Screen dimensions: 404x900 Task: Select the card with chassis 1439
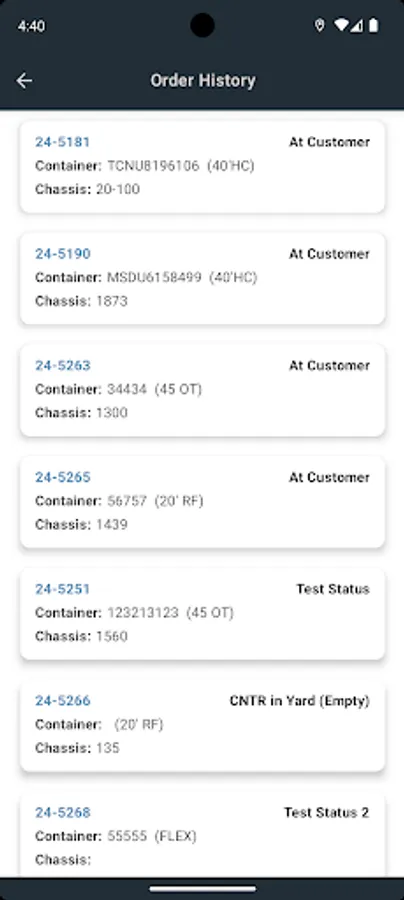[x=203, y=502]
